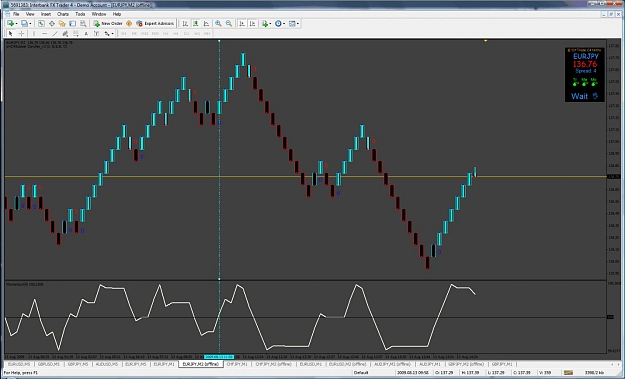625x379 pixels.
Task: Open the Strategy Tester icon
Action: point(83,24)
